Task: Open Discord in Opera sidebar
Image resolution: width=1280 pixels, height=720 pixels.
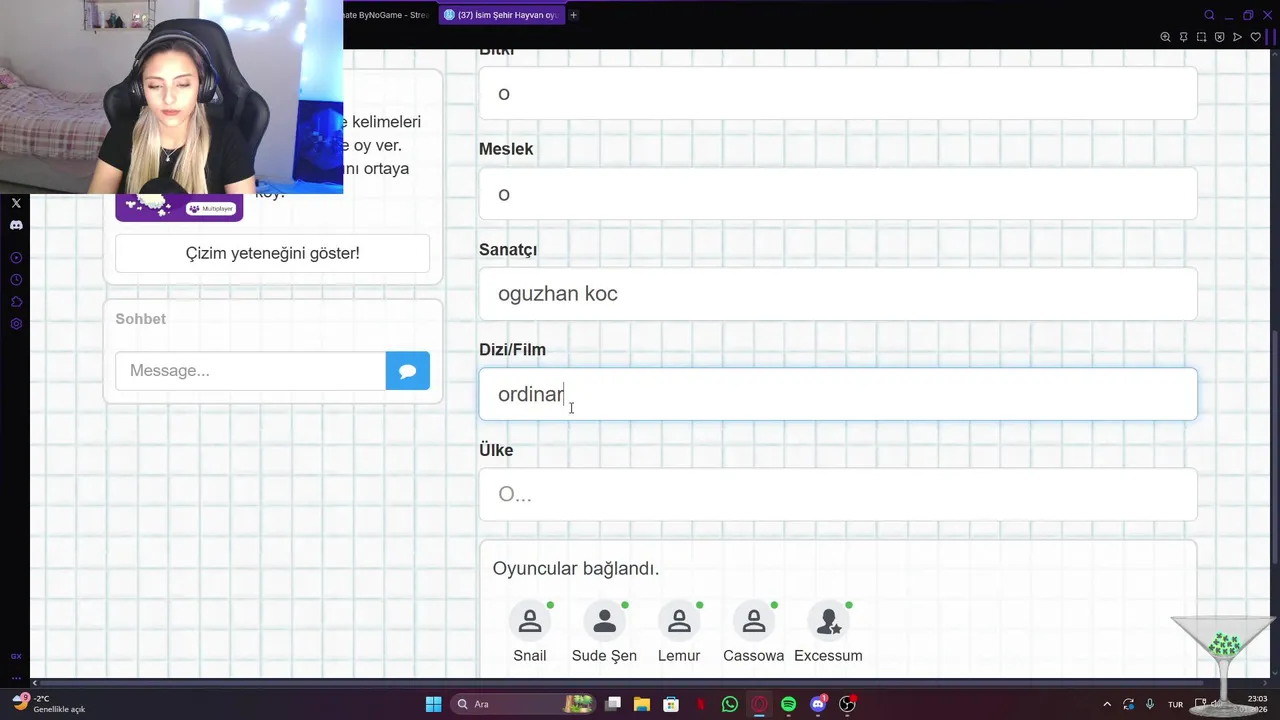Action: pos(16,225)
